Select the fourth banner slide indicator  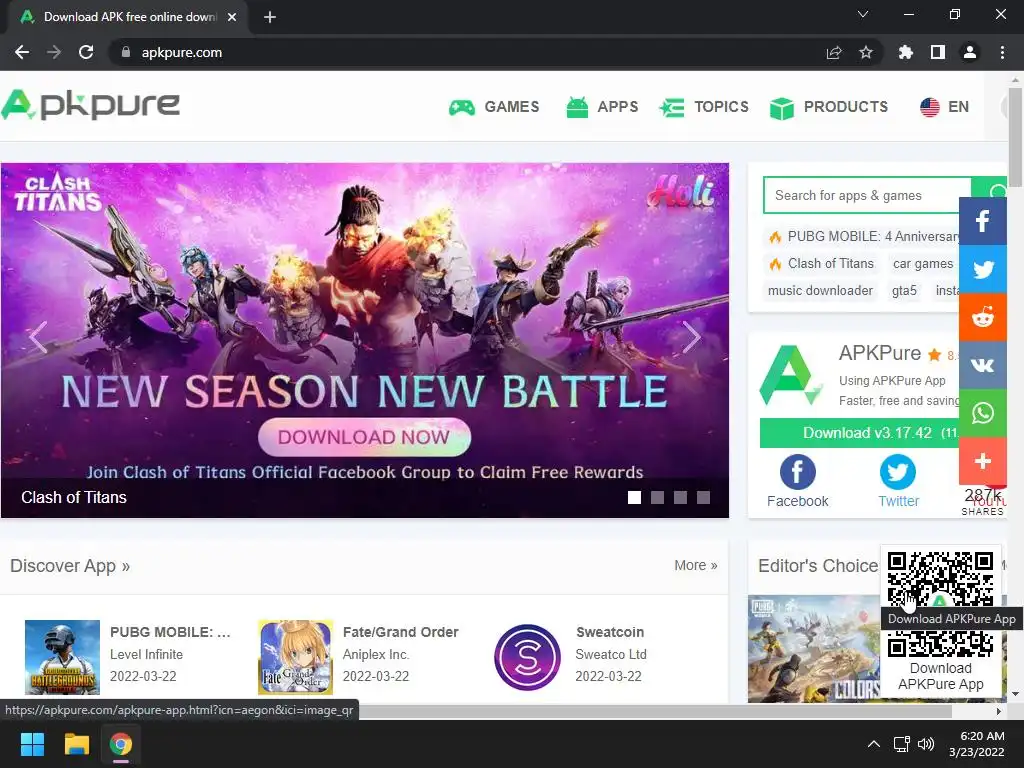[703, 498]
